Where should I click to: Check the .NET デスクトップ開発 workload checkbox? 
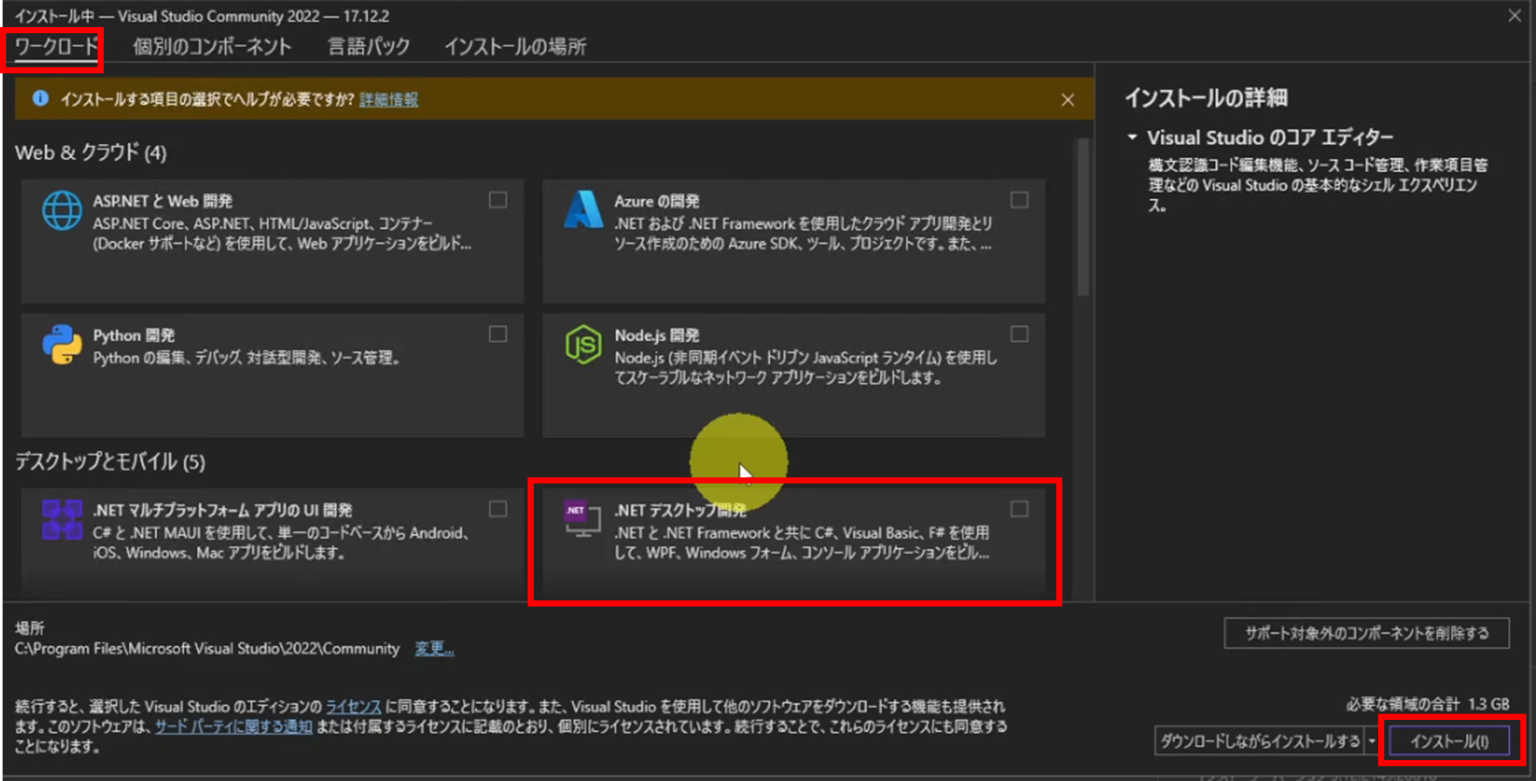coord(1019,509)
